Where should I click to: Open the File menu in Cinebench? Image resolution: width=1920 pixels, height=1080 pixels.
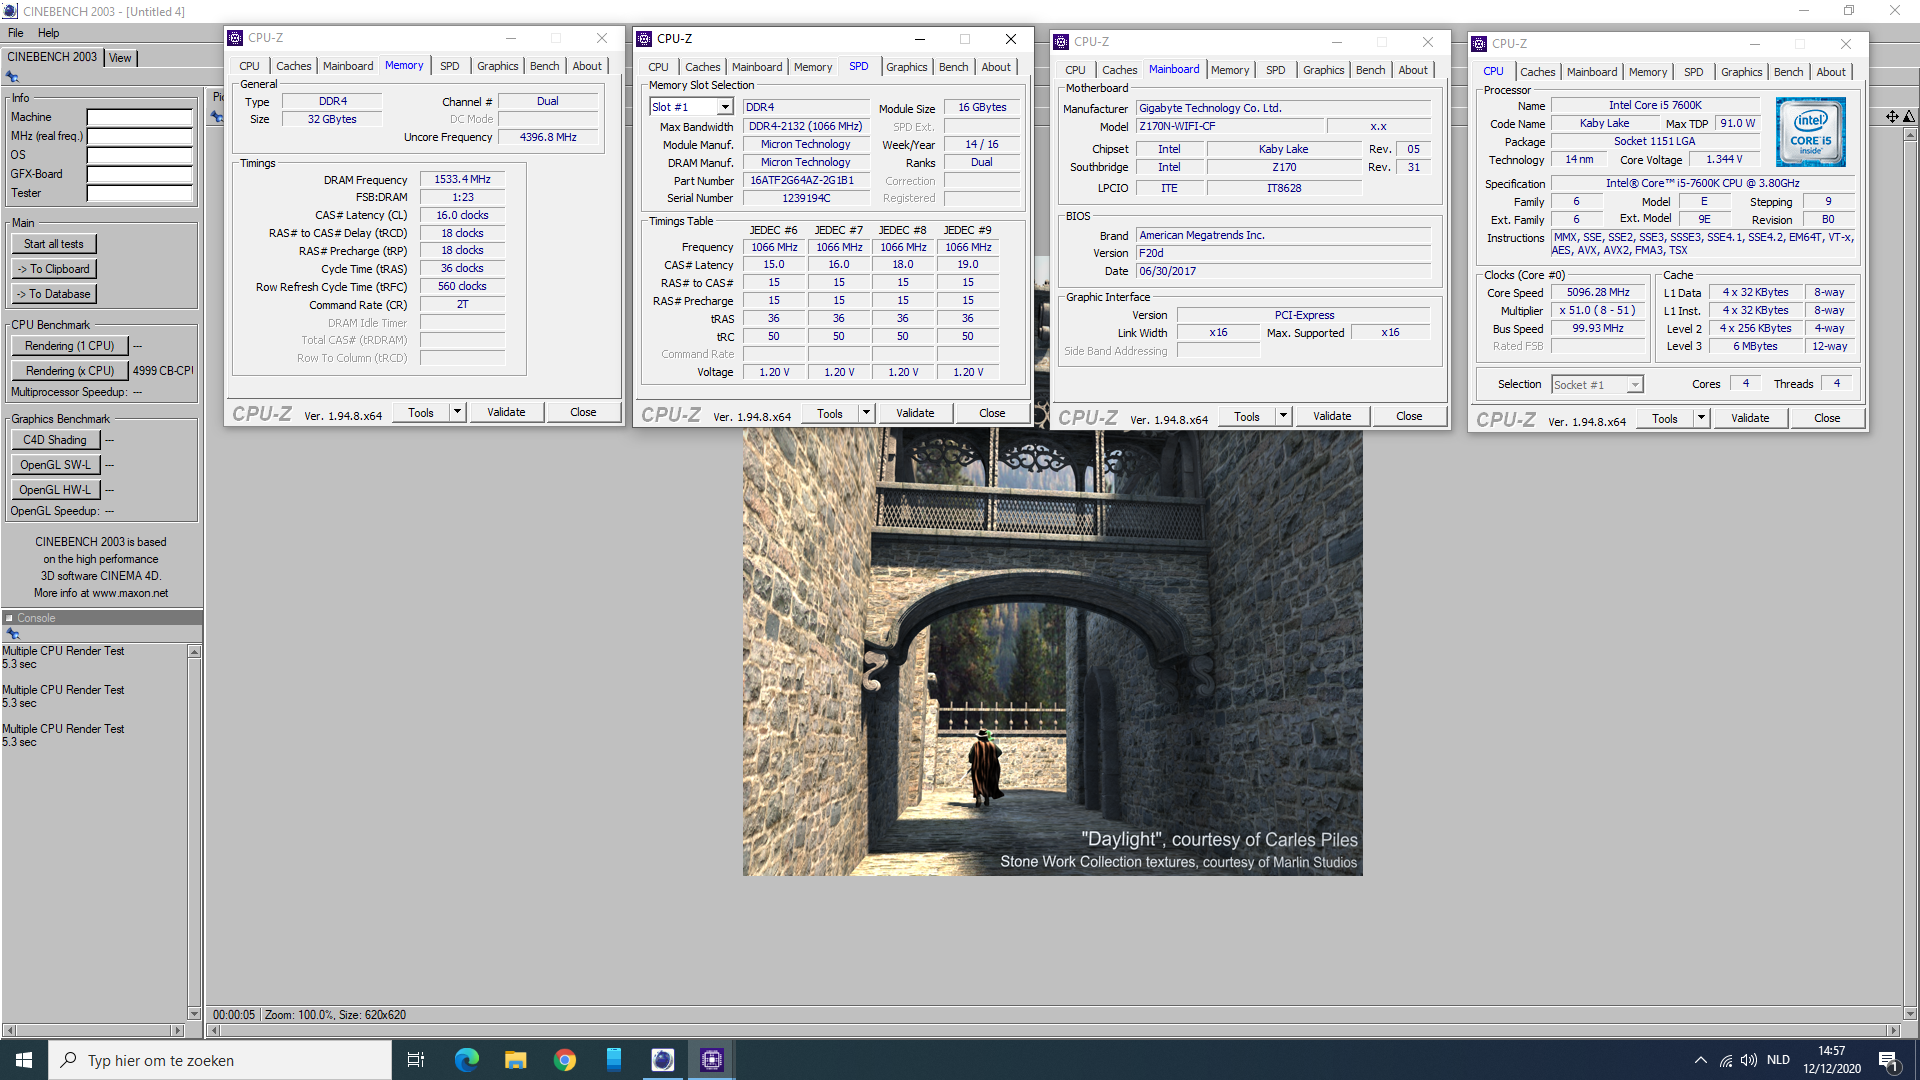(x=16, y=33)
